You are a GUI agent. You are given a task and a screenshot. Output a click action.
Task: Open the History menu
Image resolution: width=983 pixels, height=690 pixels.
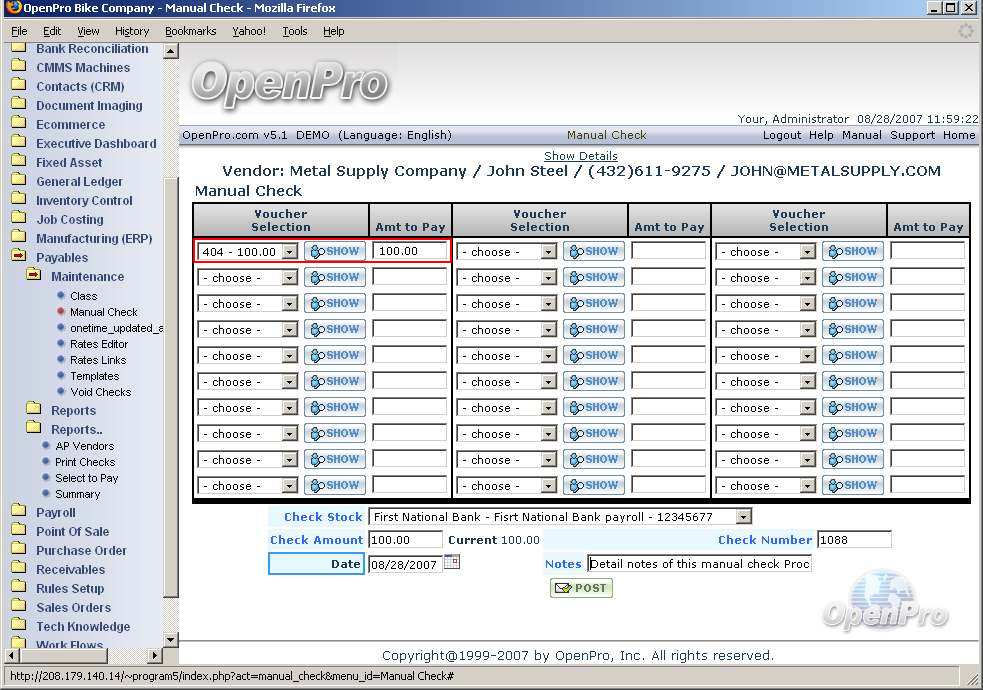132,31
